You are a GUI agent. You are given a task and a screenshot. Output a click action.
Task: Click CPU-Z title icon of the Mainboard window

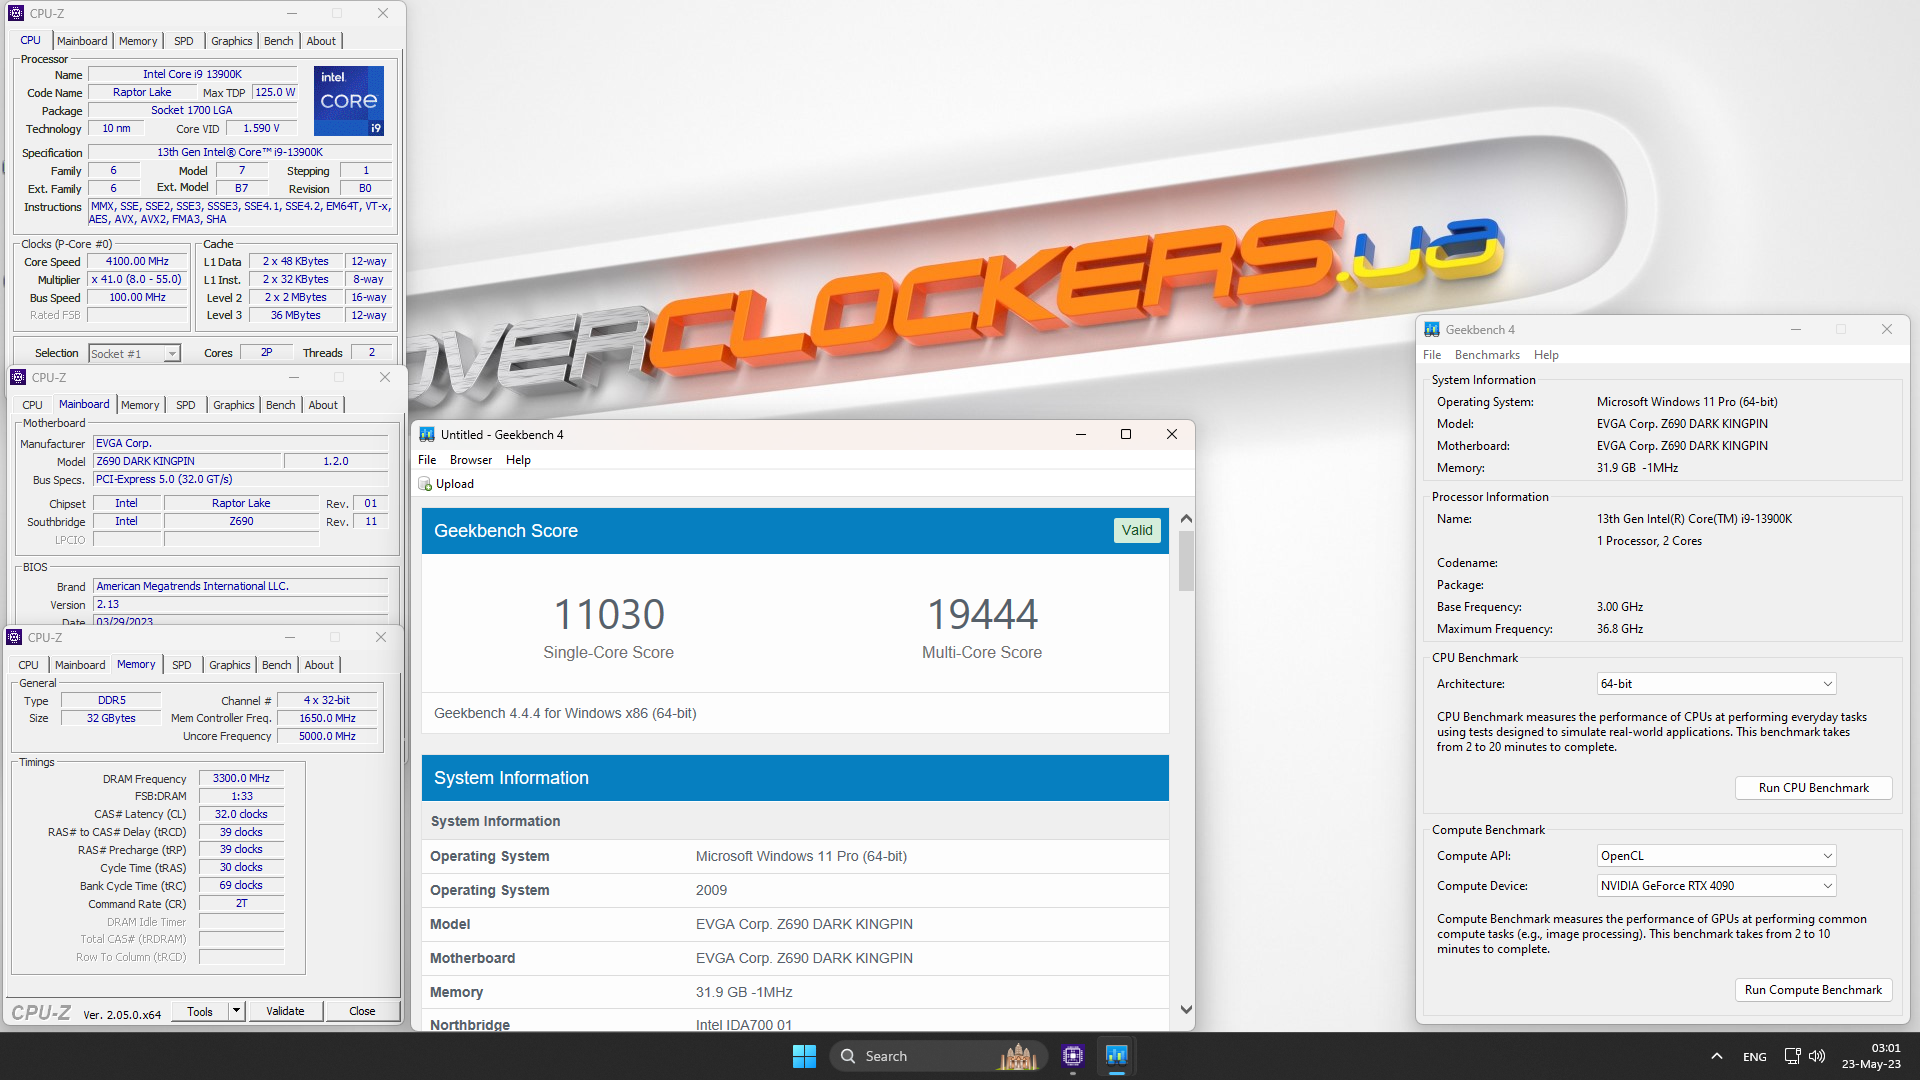[x=17, y=377]
